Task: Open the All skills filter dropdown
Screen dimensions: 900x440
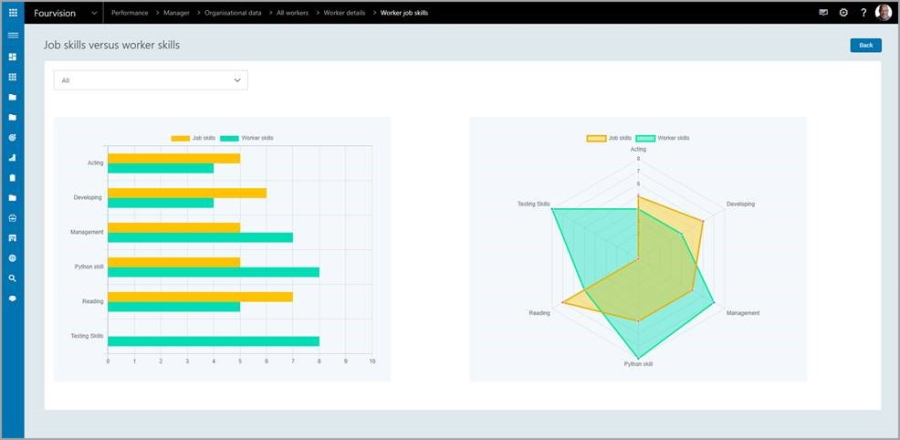Action: pos(151,80)
